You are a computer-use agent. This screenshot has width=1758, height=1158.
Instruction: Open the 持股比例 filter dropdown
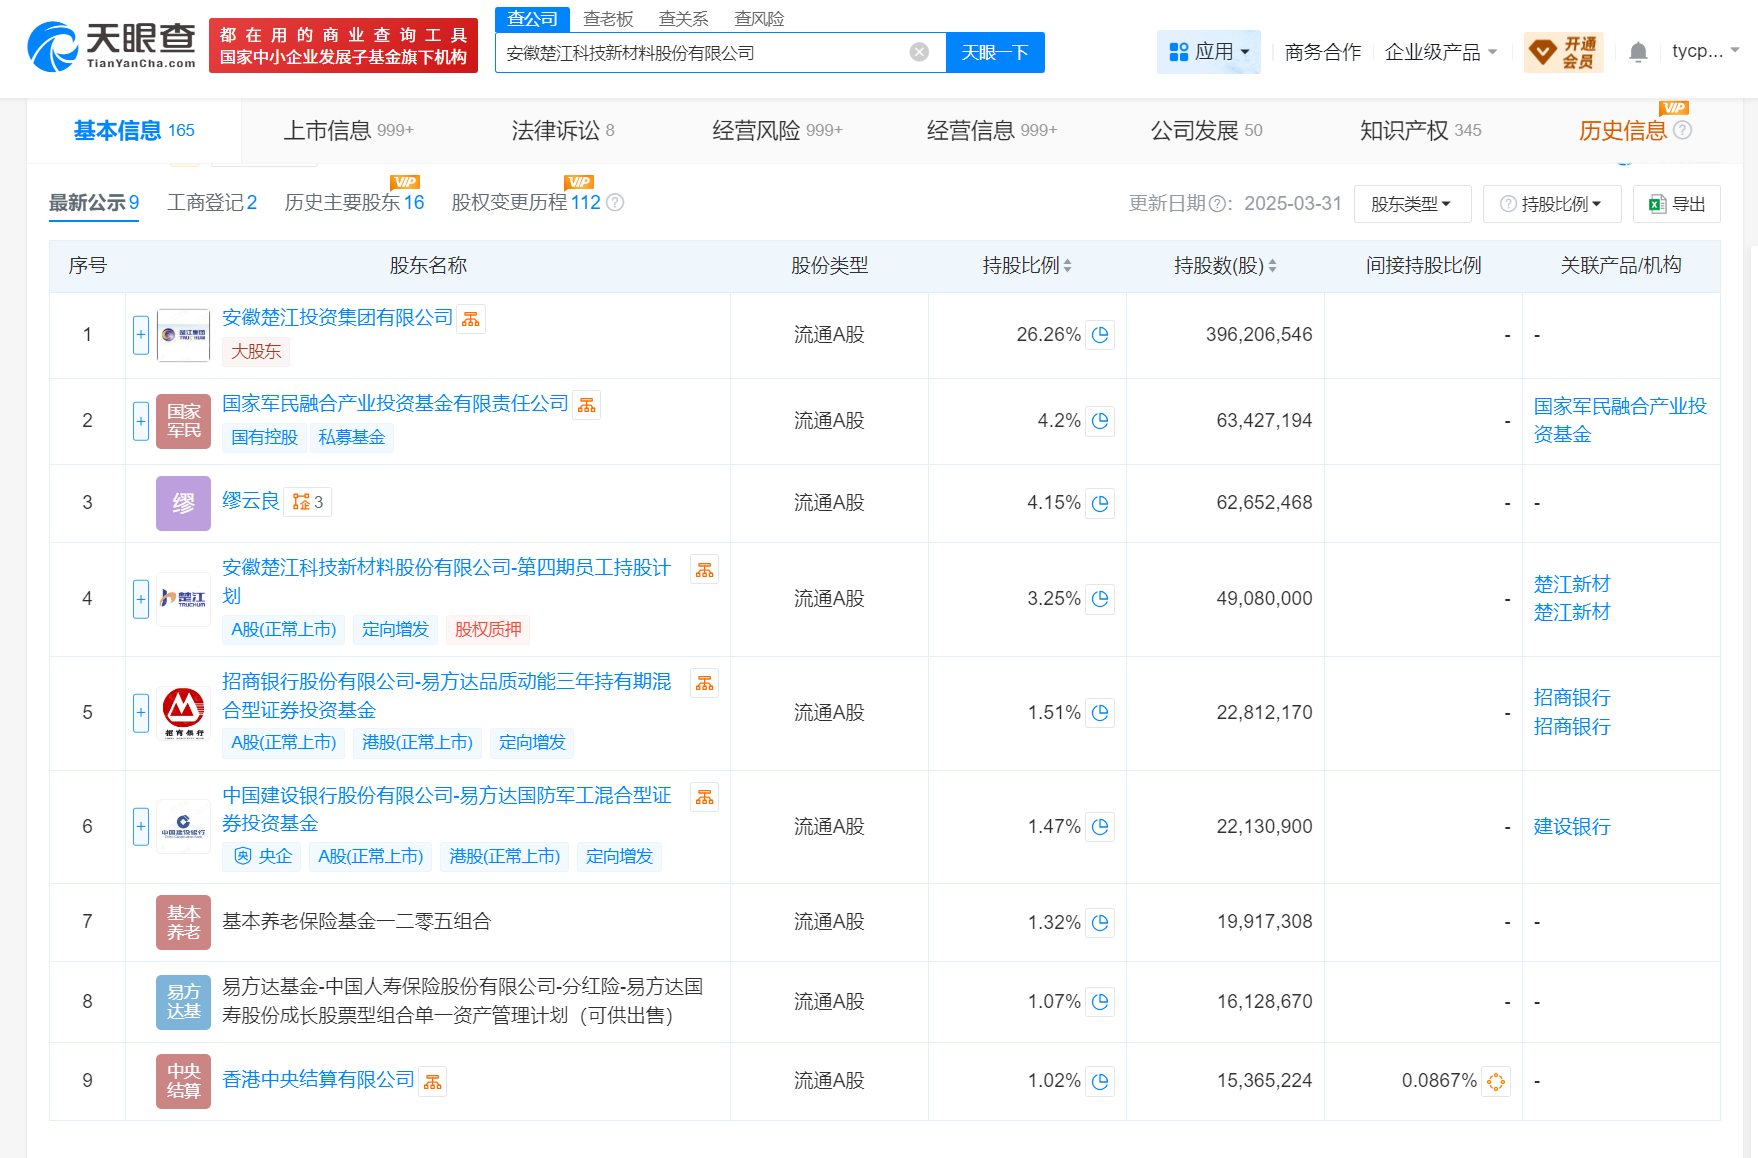point(1551,203)
